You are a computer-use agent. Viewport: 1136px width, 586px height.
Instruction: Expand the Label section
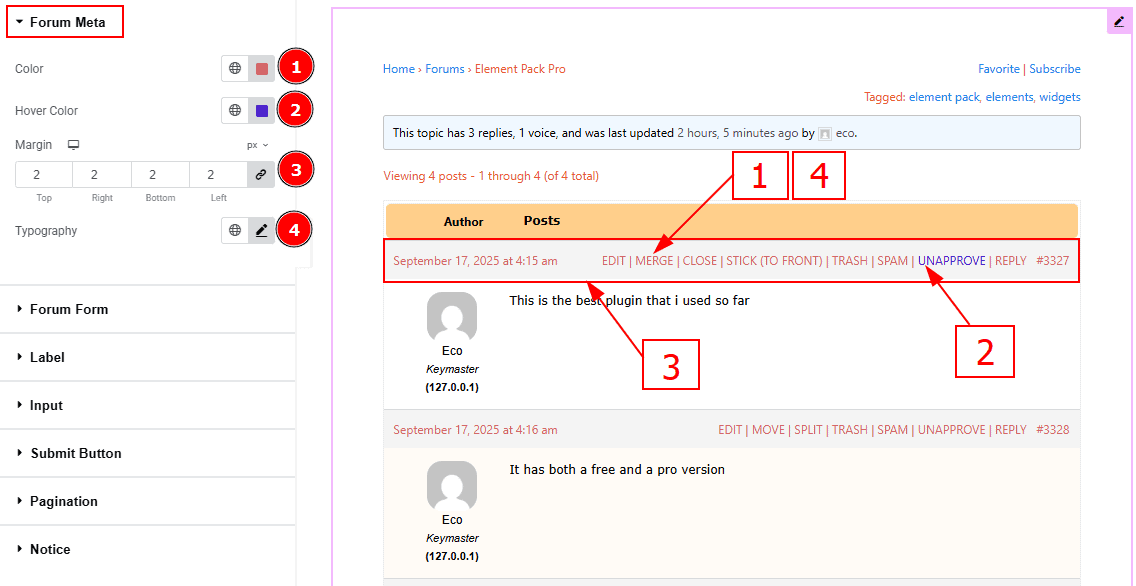tap(148, 357)
